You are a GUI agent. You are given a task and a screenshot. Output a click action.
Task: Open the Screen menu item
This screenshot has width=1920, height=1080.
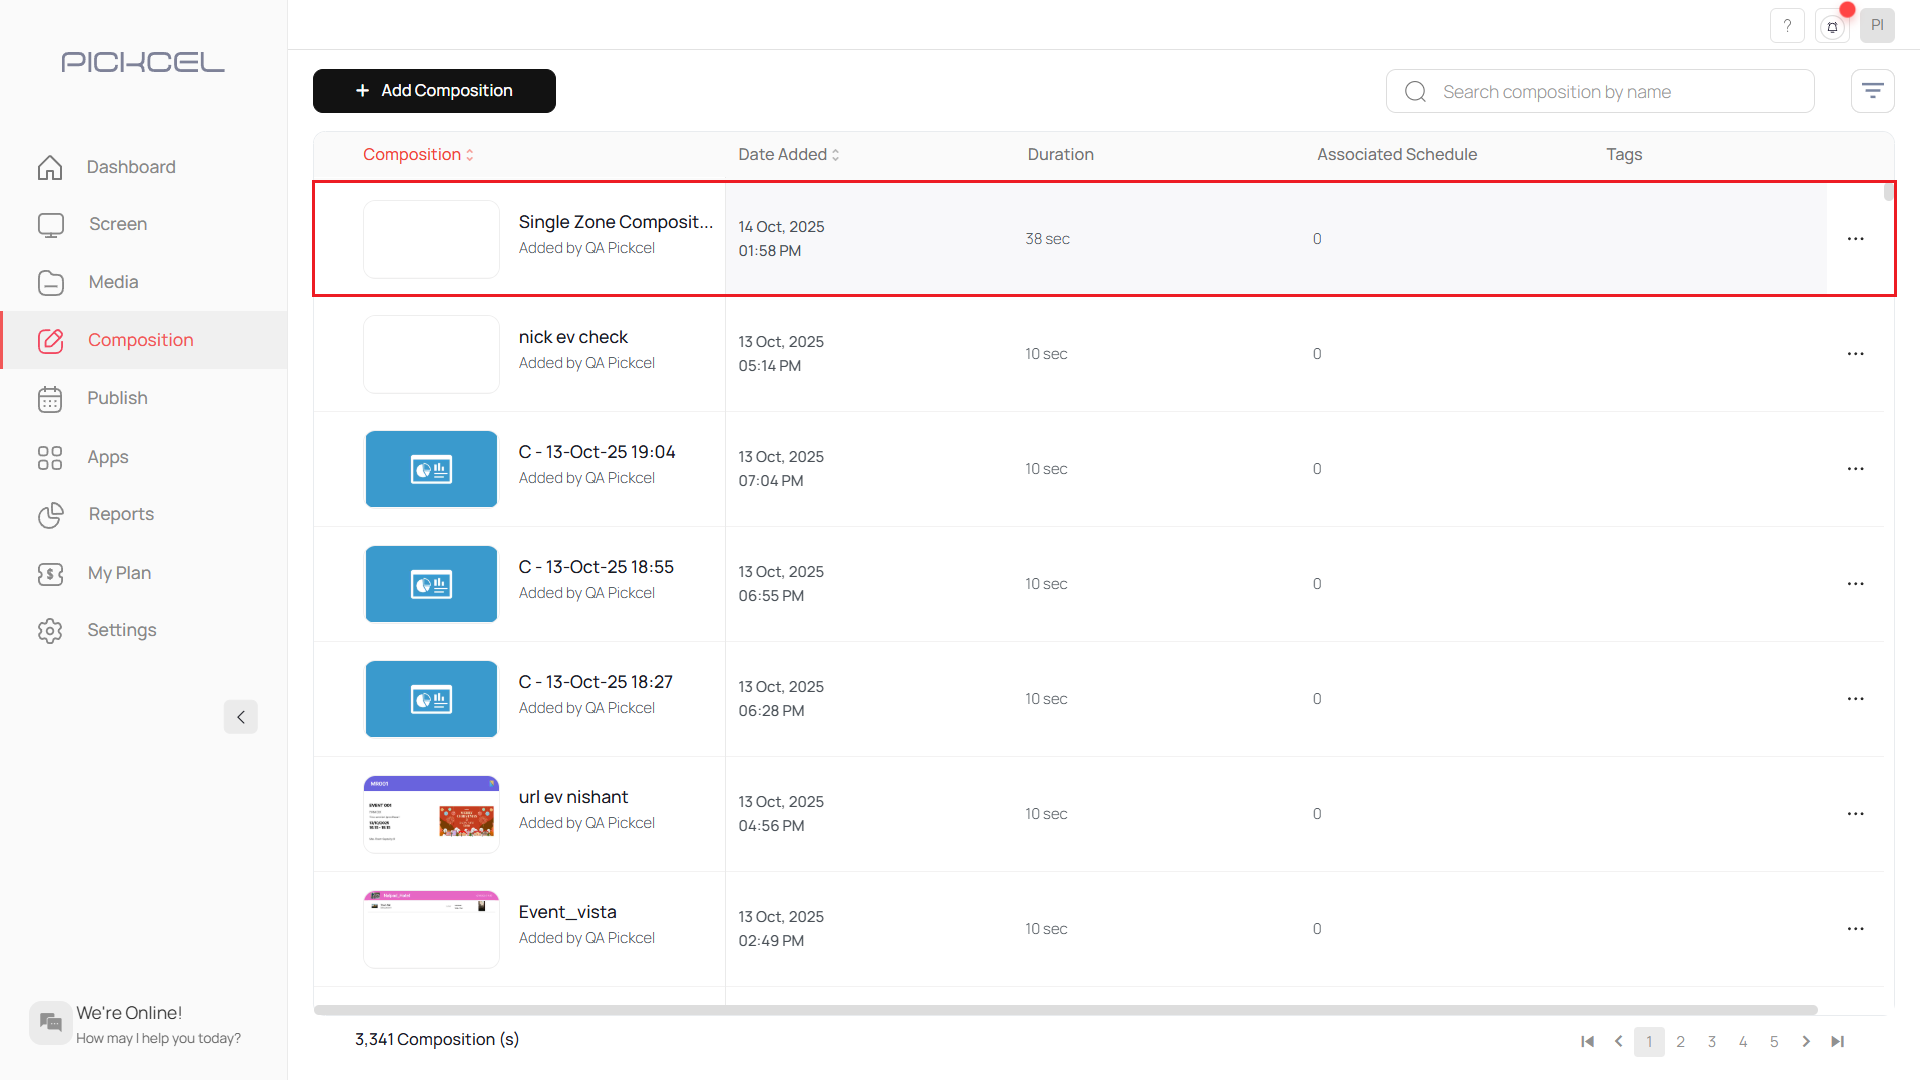(118, 224)
